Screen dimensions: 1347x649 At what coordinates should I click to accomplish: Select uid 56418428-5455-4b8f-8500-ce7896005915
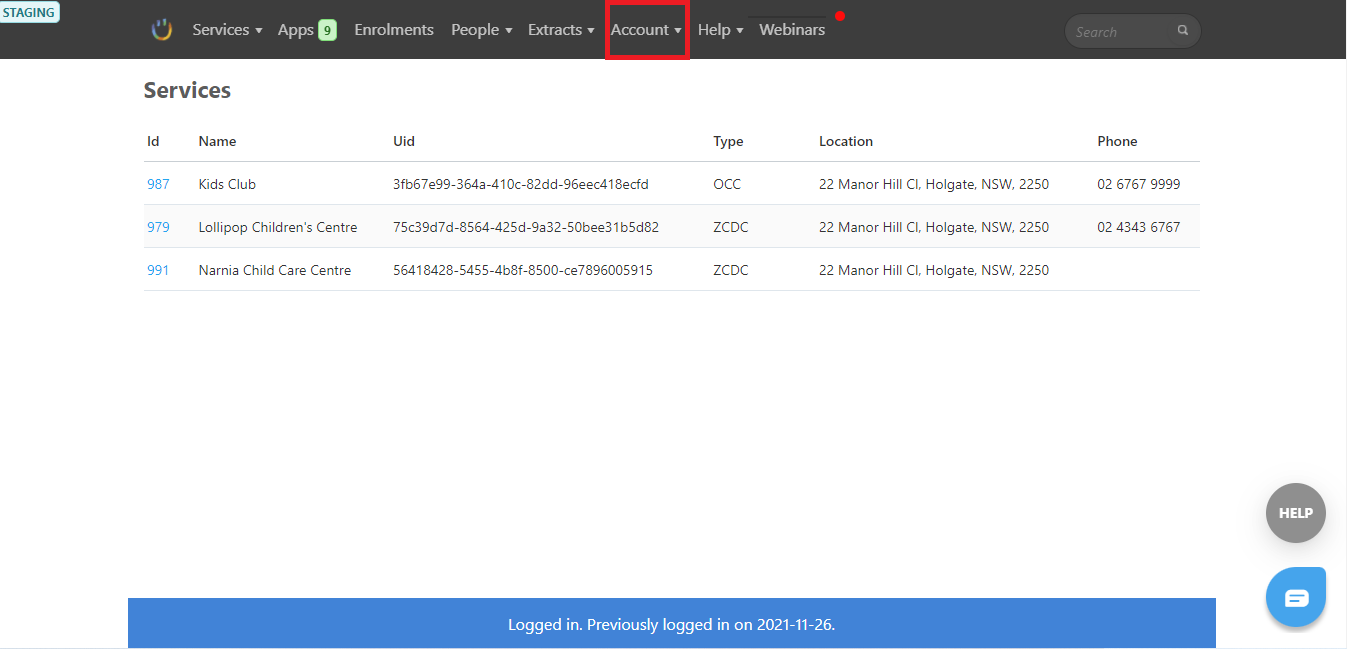[523, 270]
